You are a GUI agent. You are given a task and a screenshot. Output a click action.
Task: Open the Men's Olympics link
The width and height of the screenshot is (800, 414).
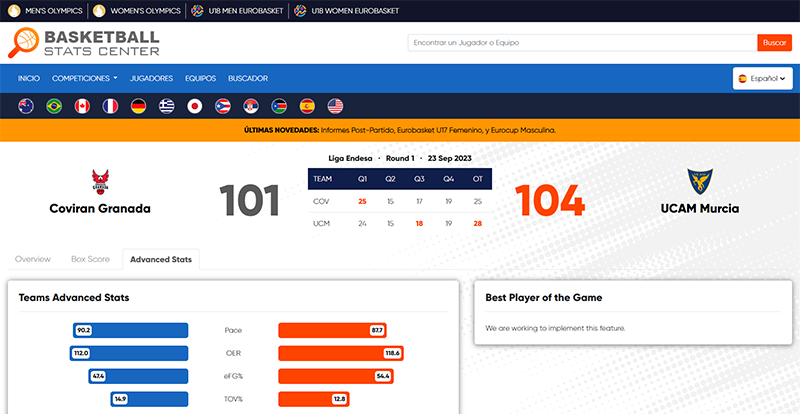[x=54, y=11]
